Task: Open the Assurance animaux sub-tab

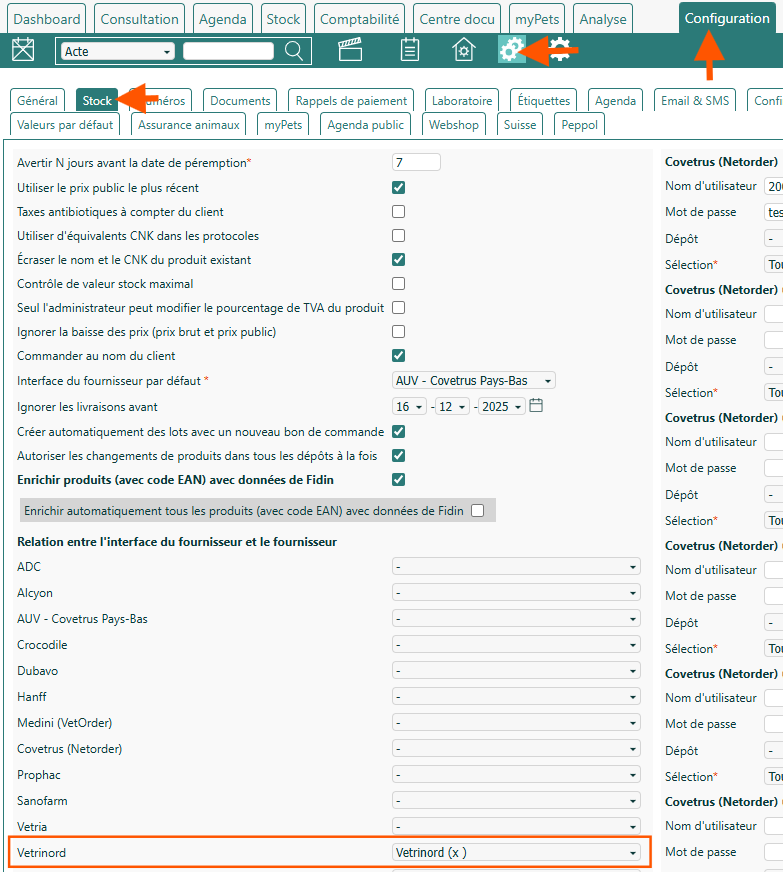Action: coord(189,125)
